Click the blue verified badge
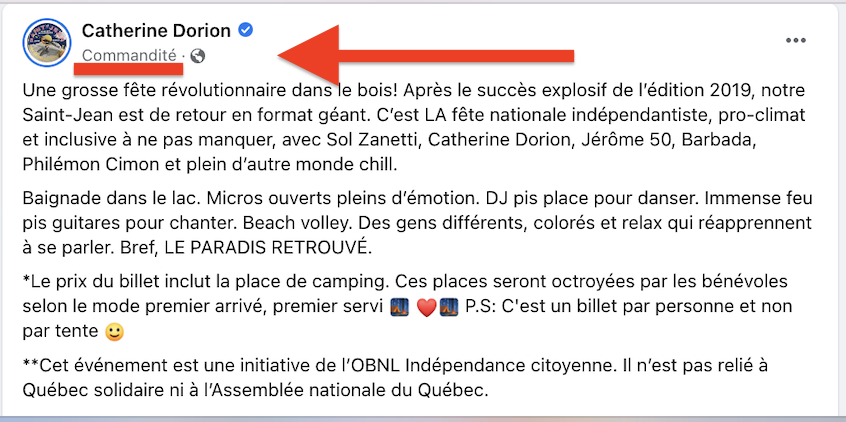The height and width of the screenshot is (422, 846). point(246,30)
